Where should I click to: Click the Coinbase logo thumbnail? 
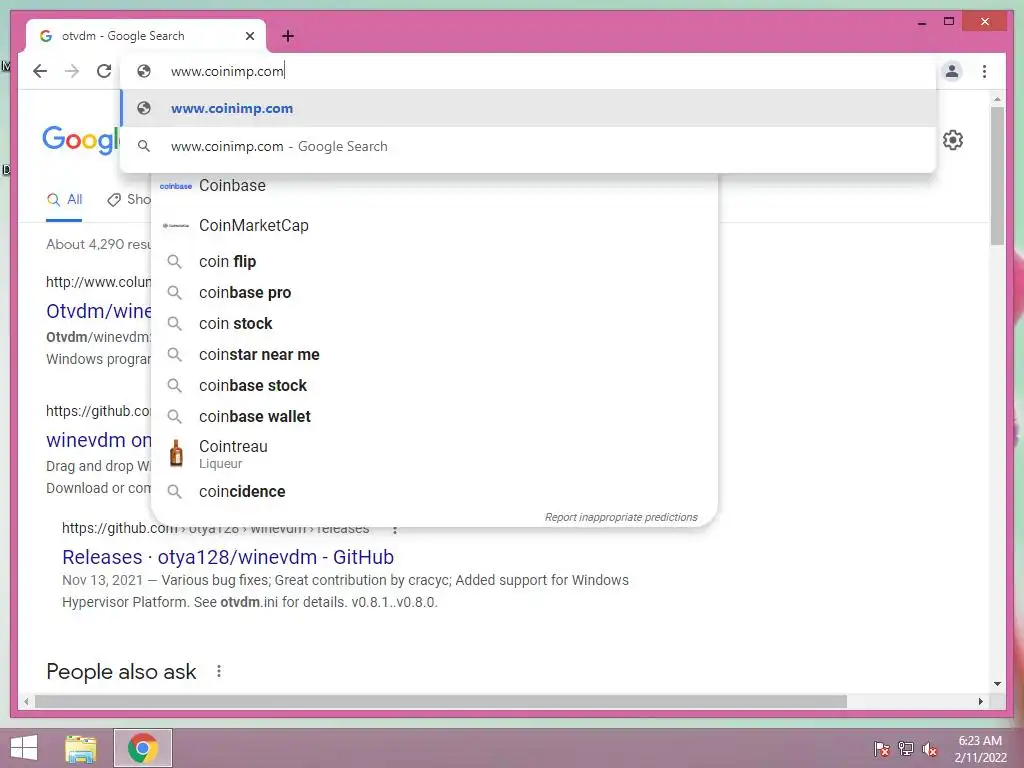(x=176, y=186)
